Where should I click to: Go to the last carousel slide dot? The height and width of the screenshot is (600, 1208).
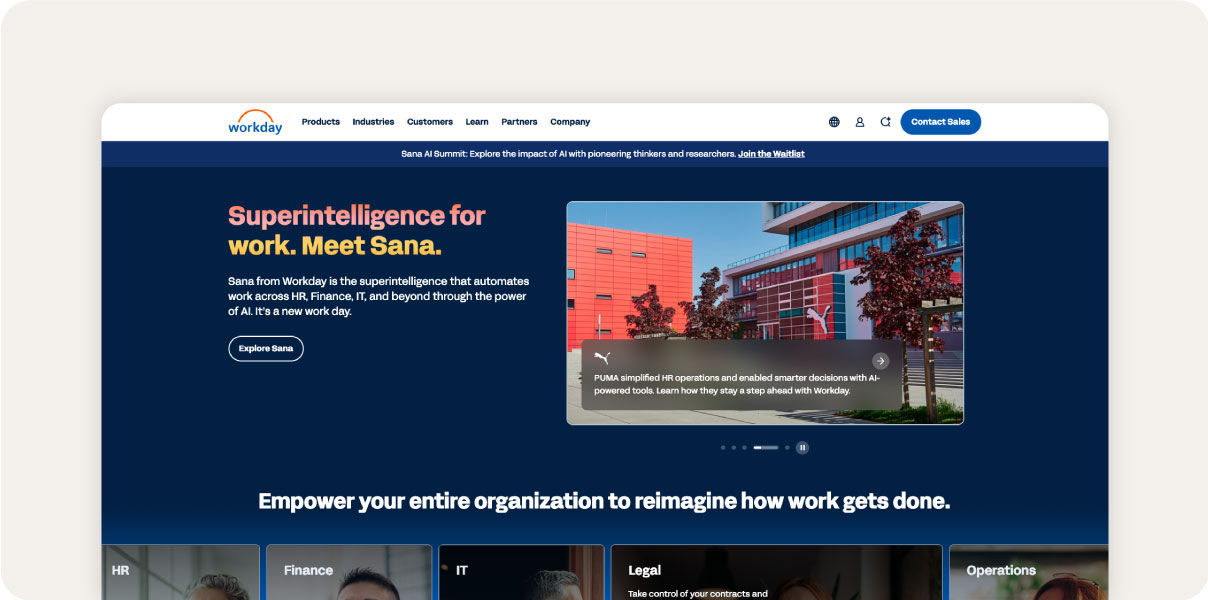point(787,448)
